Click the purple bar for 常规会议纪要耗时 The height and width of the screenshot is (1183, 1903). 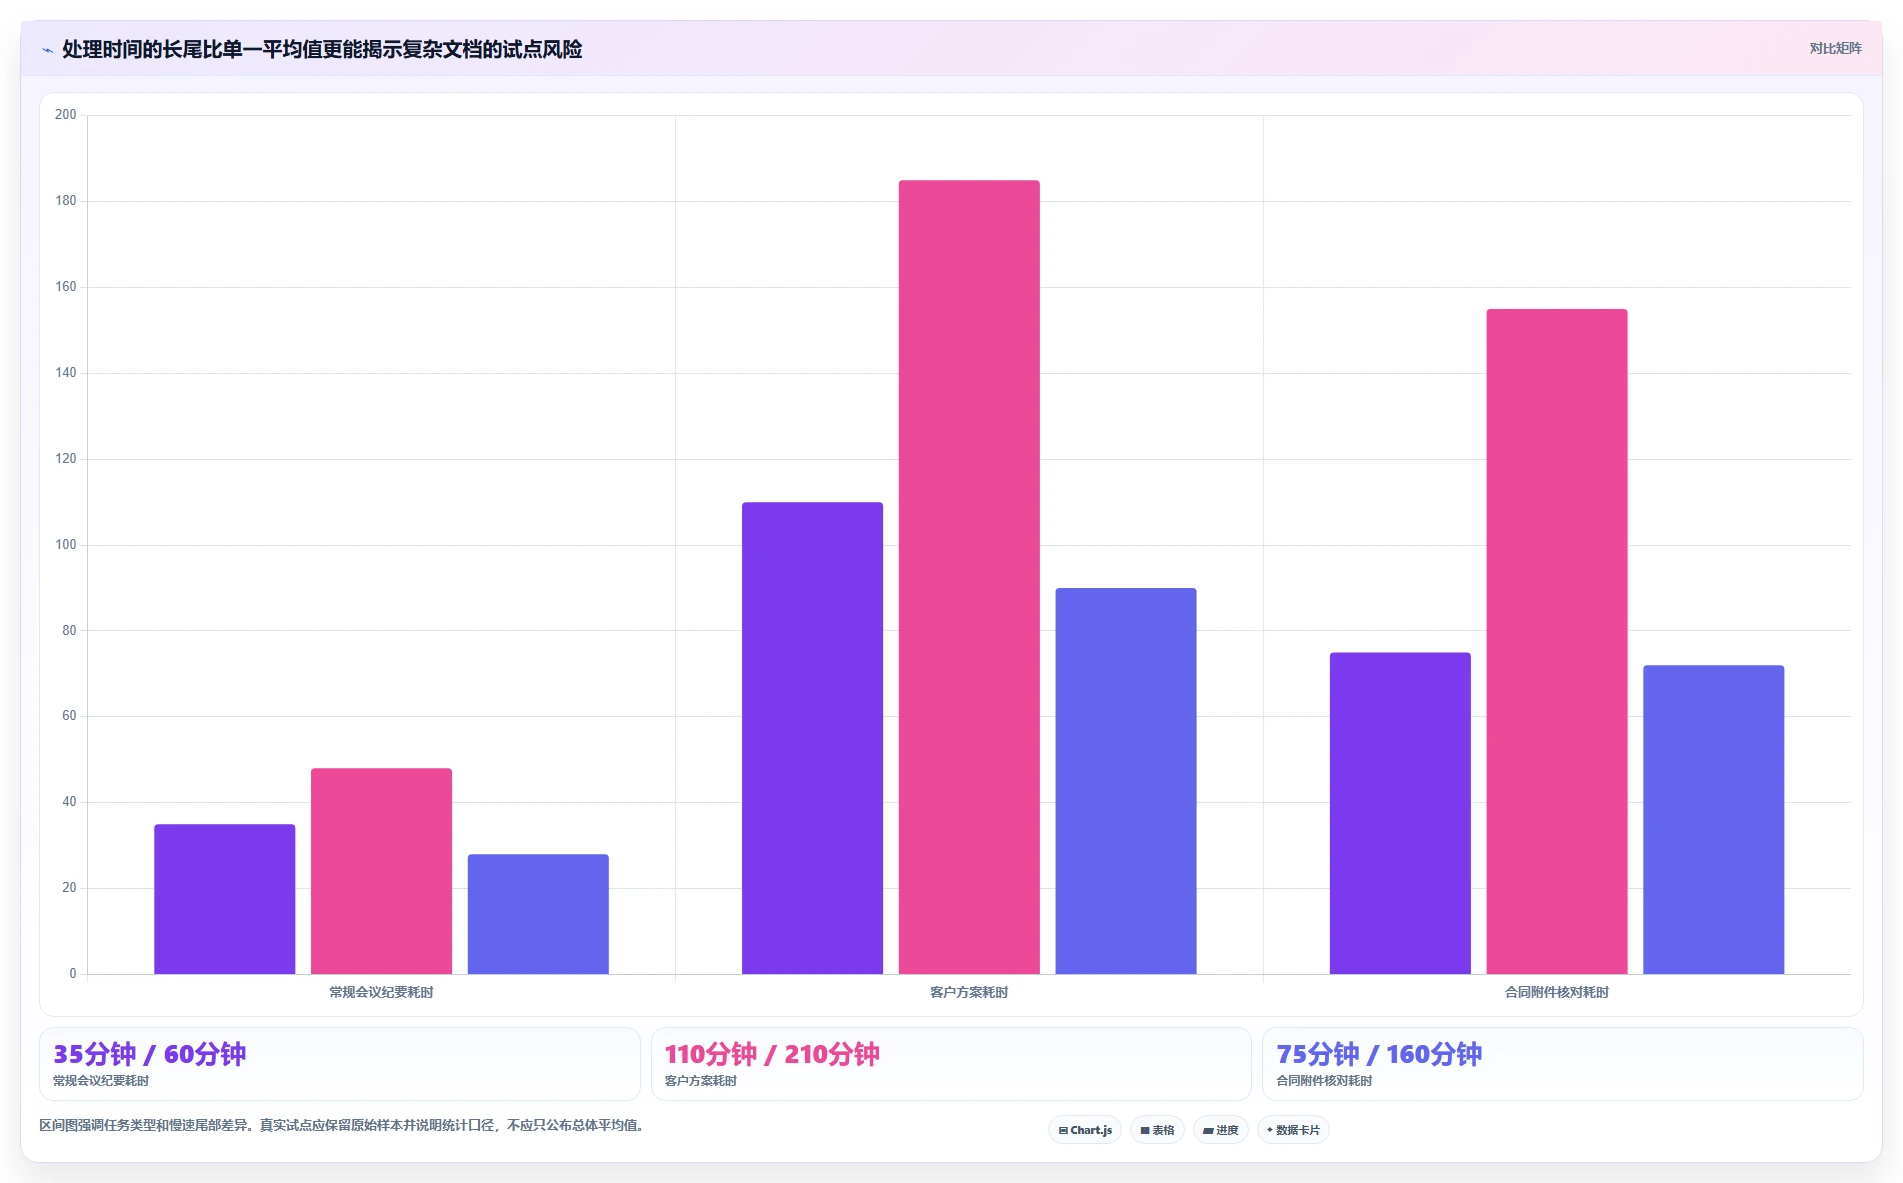[x=225, y=899]
